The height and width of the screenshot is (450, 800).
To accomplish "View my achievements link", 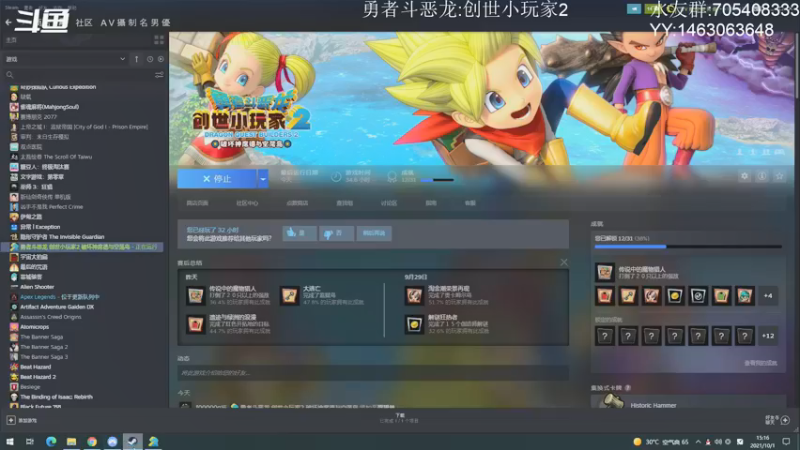I will [760, 363].
